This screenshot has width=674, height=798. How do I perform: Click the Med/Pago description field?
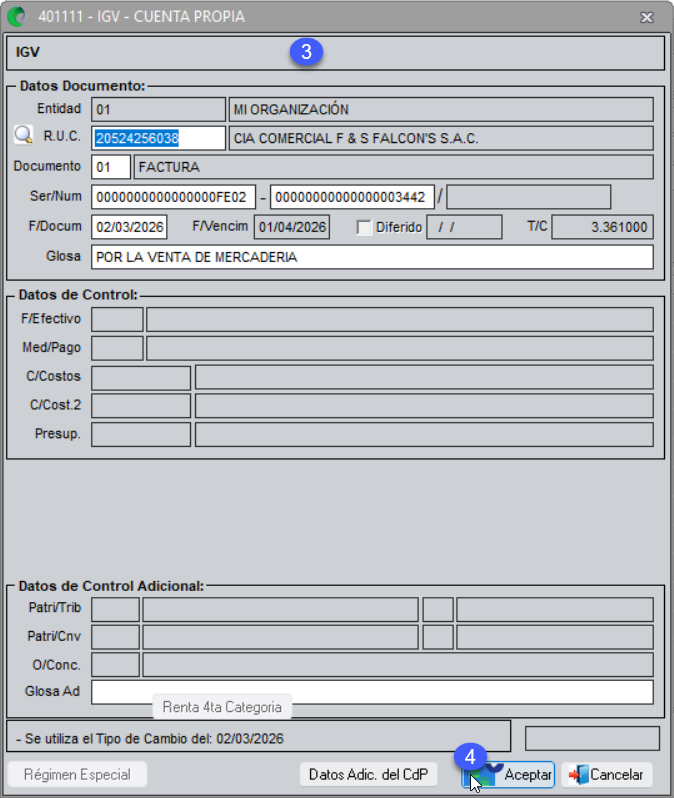pyautogui.click(x=400, y=348)
